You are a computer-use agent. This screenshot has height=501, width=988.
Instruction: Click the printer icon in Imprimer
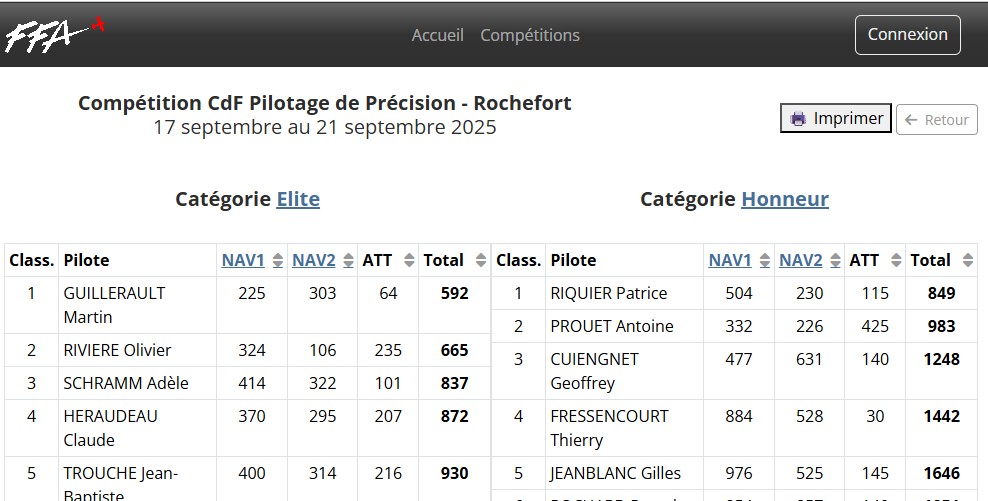[798, 119]
